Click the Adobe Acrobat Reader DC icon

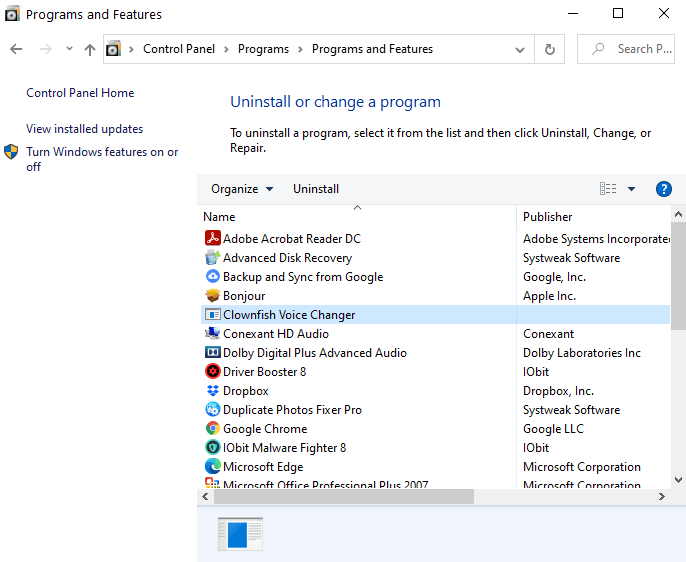(212, 239)
